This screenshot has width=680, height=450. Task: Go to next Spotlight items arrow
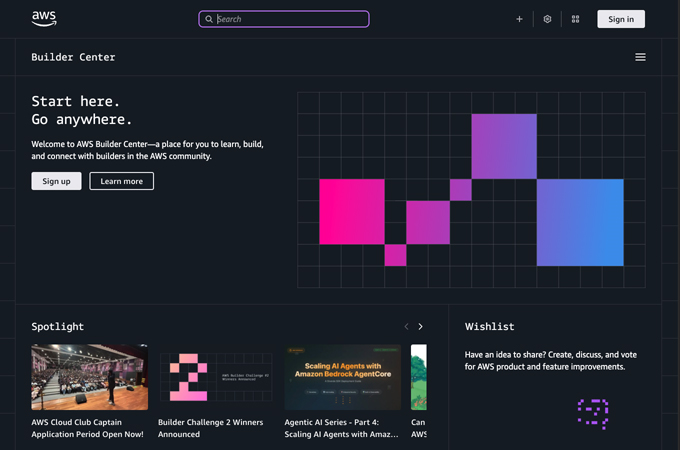(x=420, y=326)
